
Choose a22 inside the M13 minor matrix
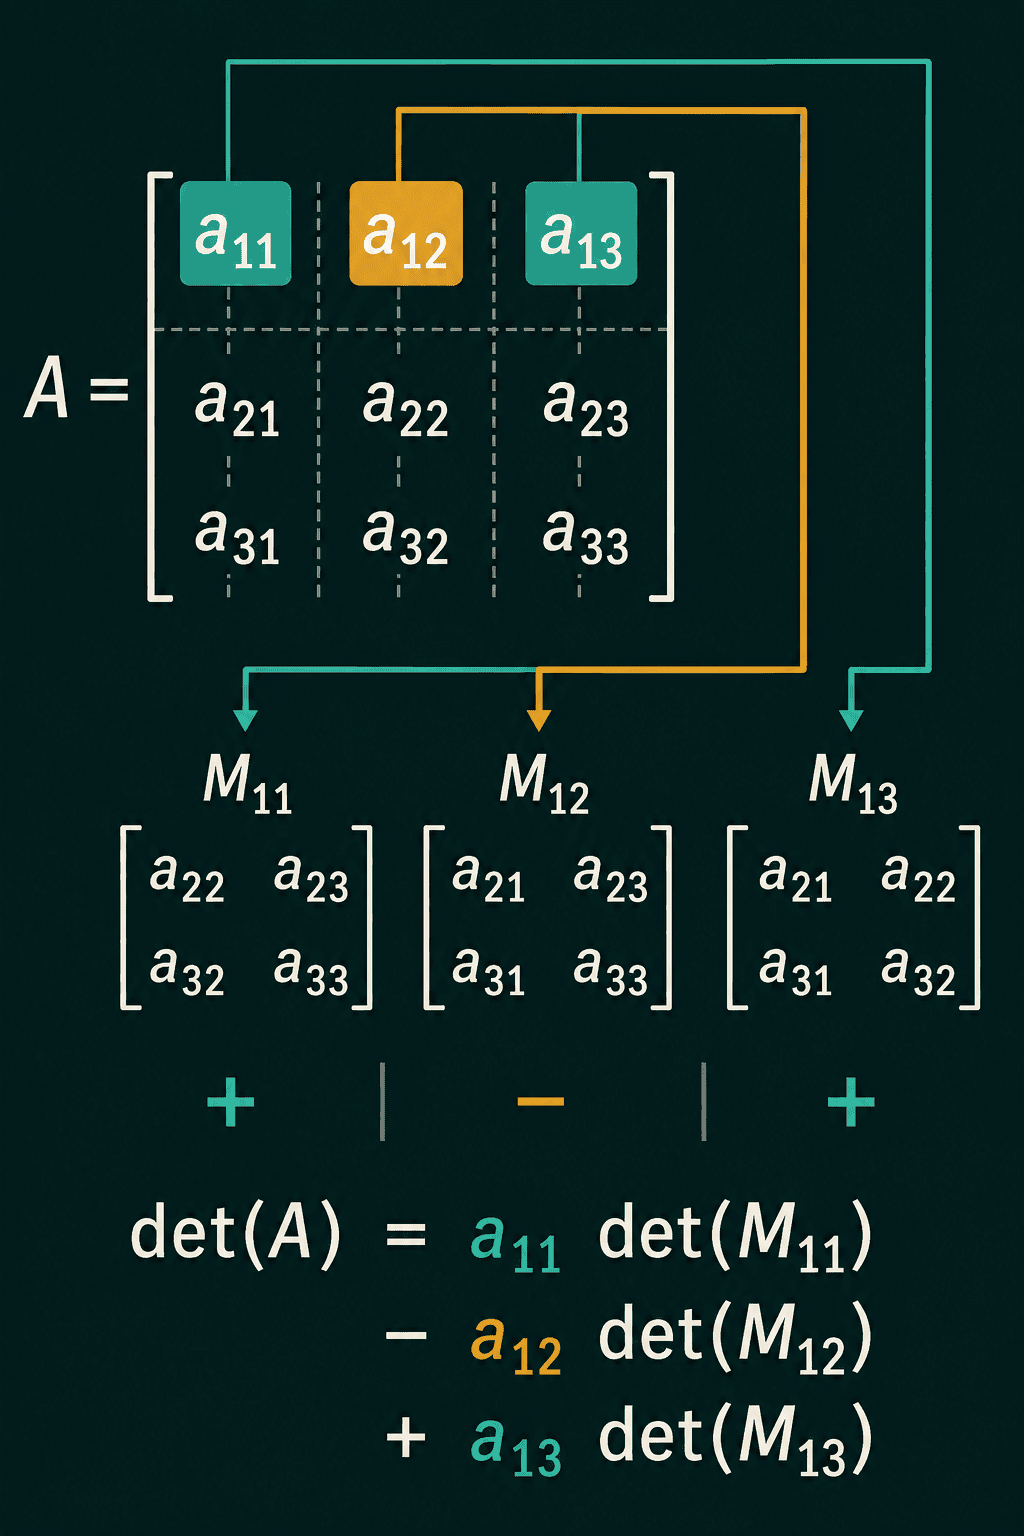tap(919, 878)
